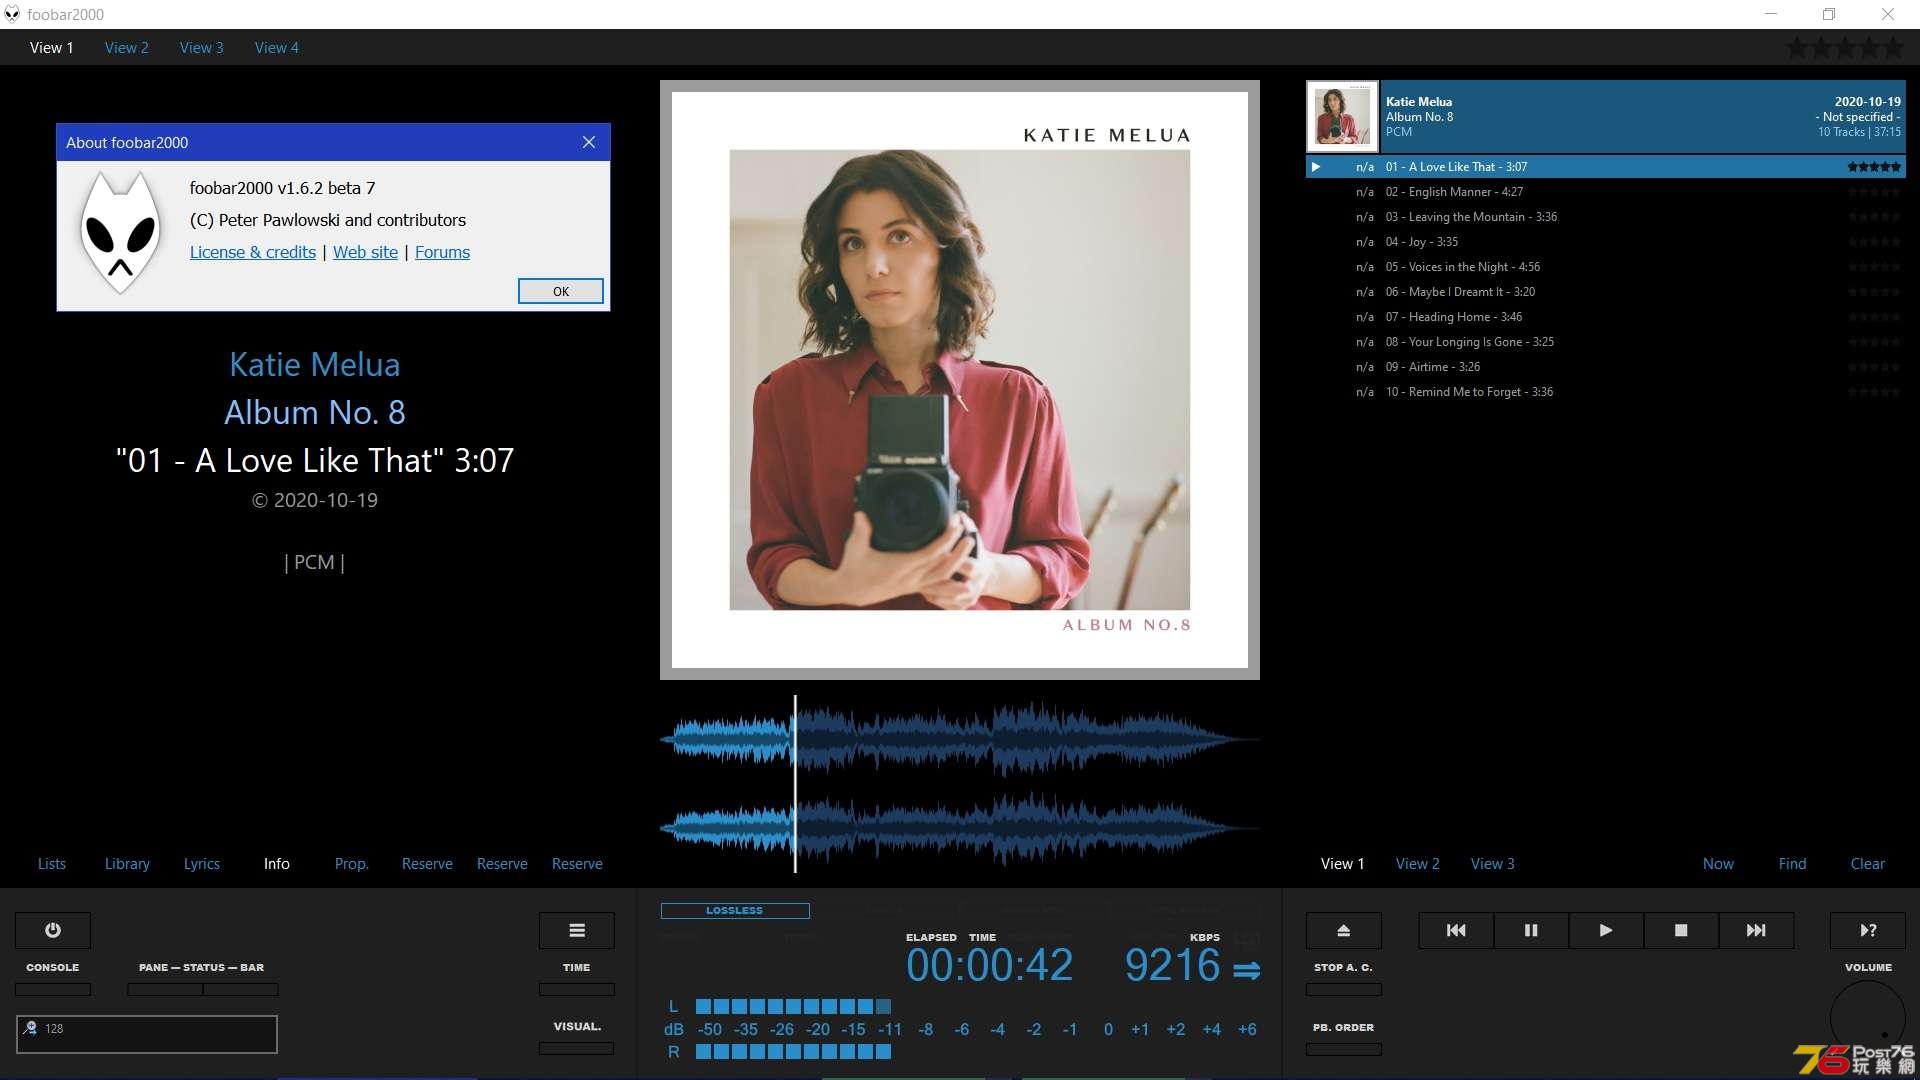Click rating stars of track 01
The width and height of the screenshot is (1920, 1080).
pyautogui.click(x=1874, y=167)
